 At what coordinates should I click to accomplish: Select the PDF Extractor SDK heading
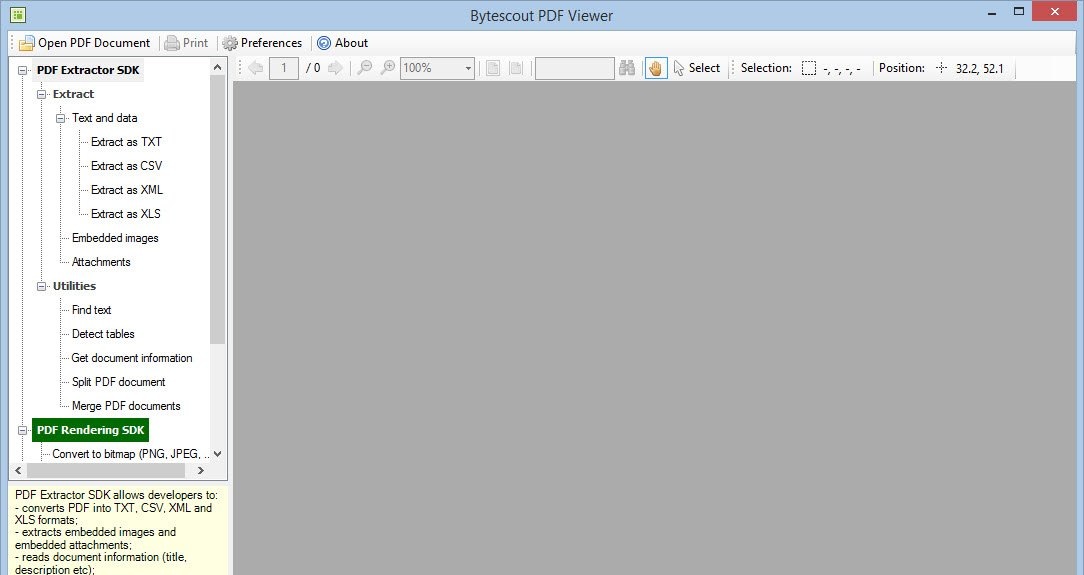coord(88,70)
